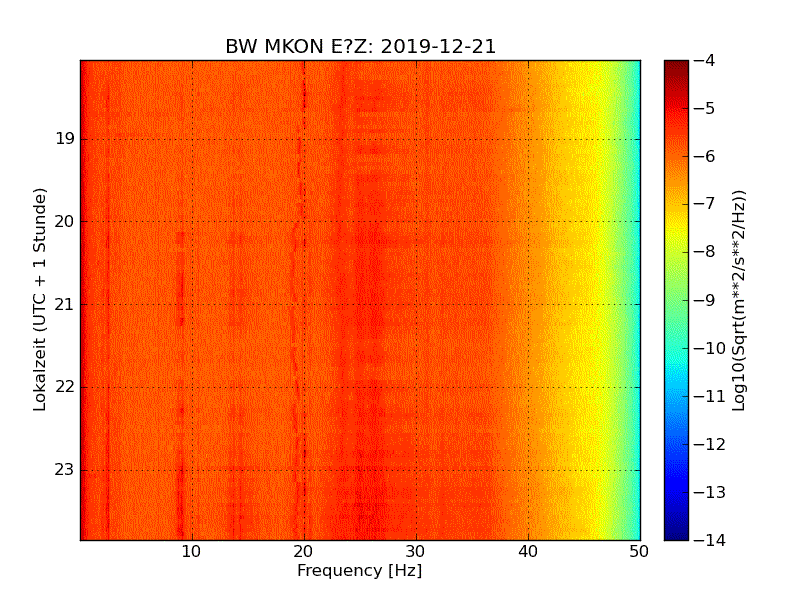
Task: Click the x-axis tick label 20
Action: click(304, 552)
